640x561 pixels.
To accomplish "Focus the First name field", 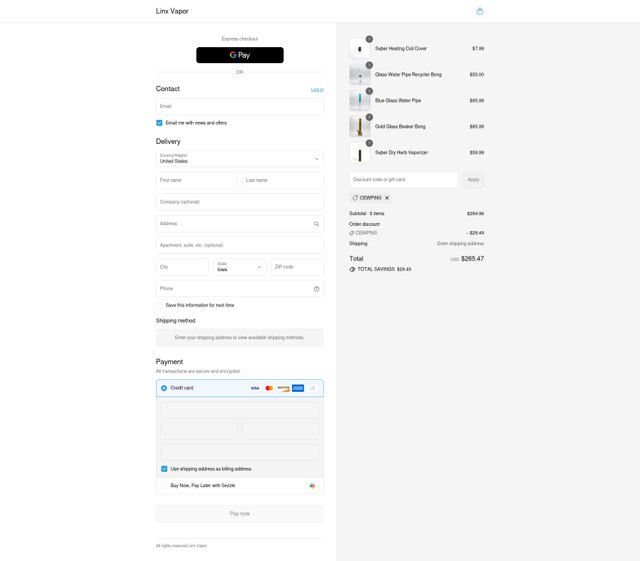I will coord(197,180).
